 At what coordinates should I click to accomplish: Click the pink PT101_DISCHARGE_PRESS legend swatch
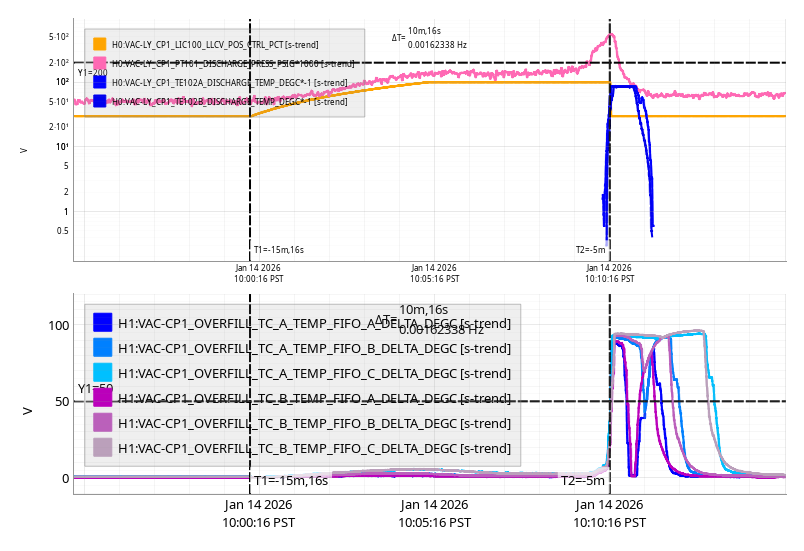click(100, 63)
